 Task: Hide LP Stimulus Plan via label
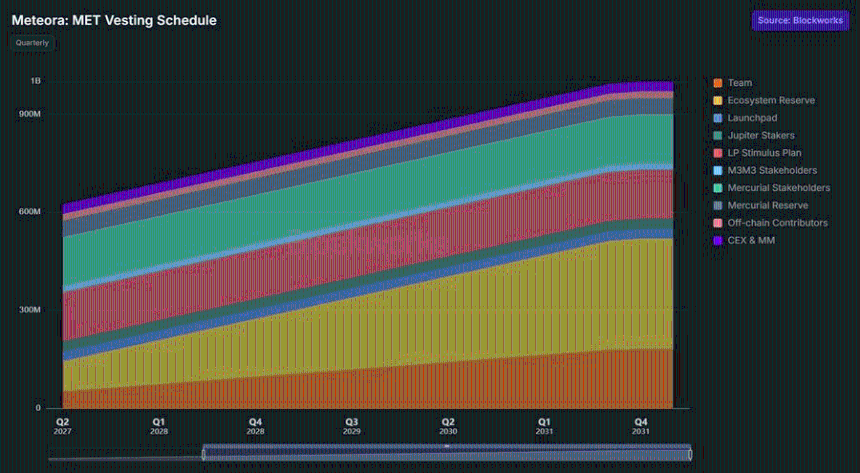(765, 153)
